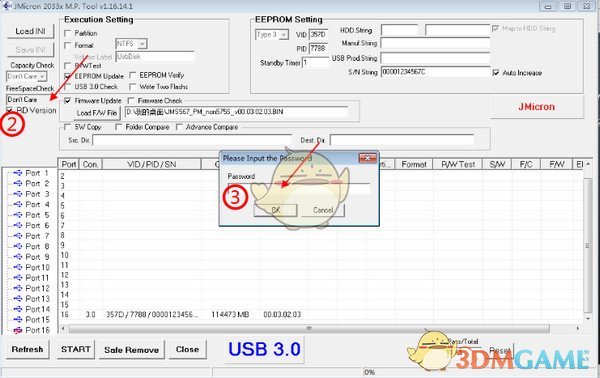
Task: Click the S/N String input field
Action: click(435, 72)
